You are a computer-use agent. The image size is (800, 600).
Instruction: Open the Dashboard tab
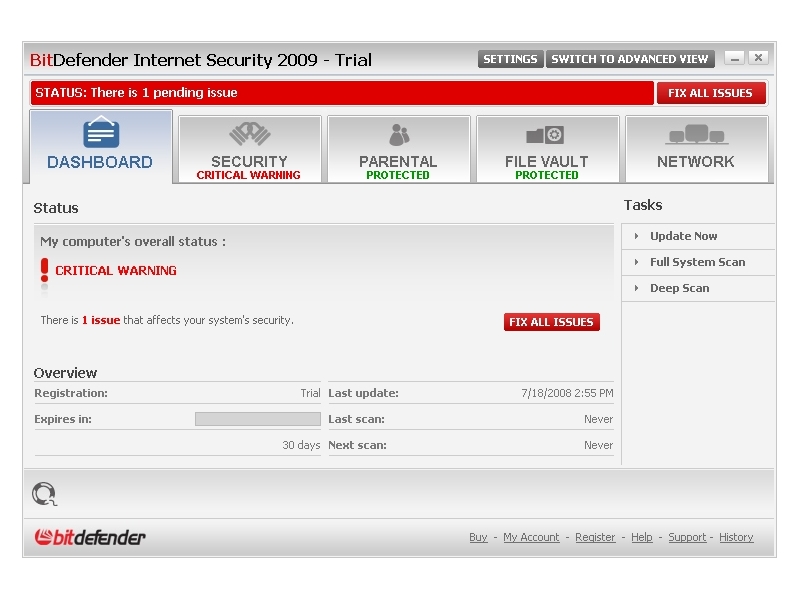pos(101,146)
